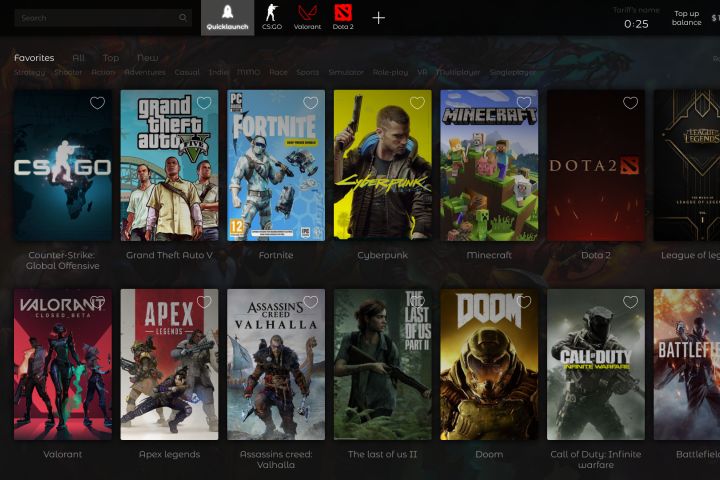720x480 pixels.
Task: Open the Dota 2 game cover
Action: [x=596, y=165]
